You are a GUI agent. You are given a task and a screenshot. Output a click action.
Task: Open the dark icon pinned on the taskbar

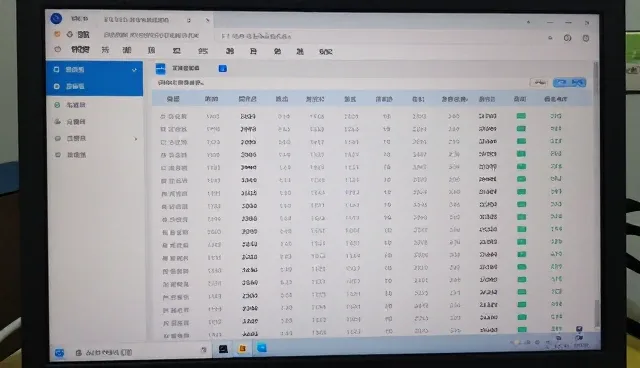[223, 349]
